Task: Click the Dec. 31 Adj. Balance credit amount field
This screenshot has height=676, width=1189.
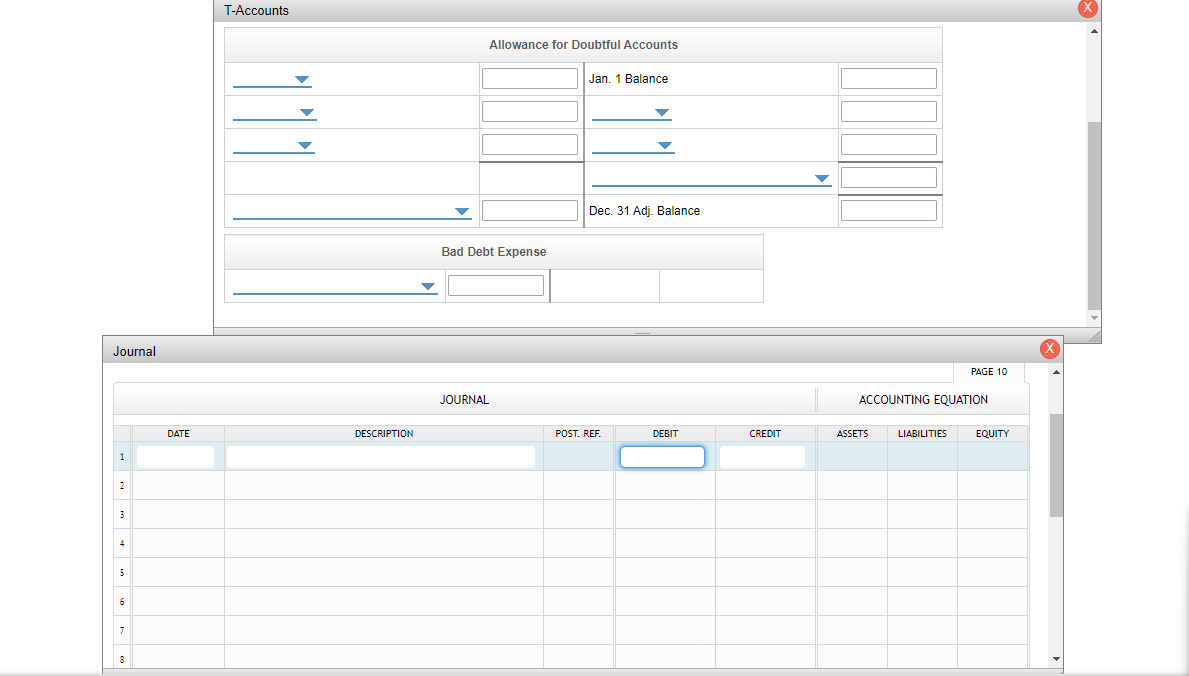Action: [x=889, y=211]
